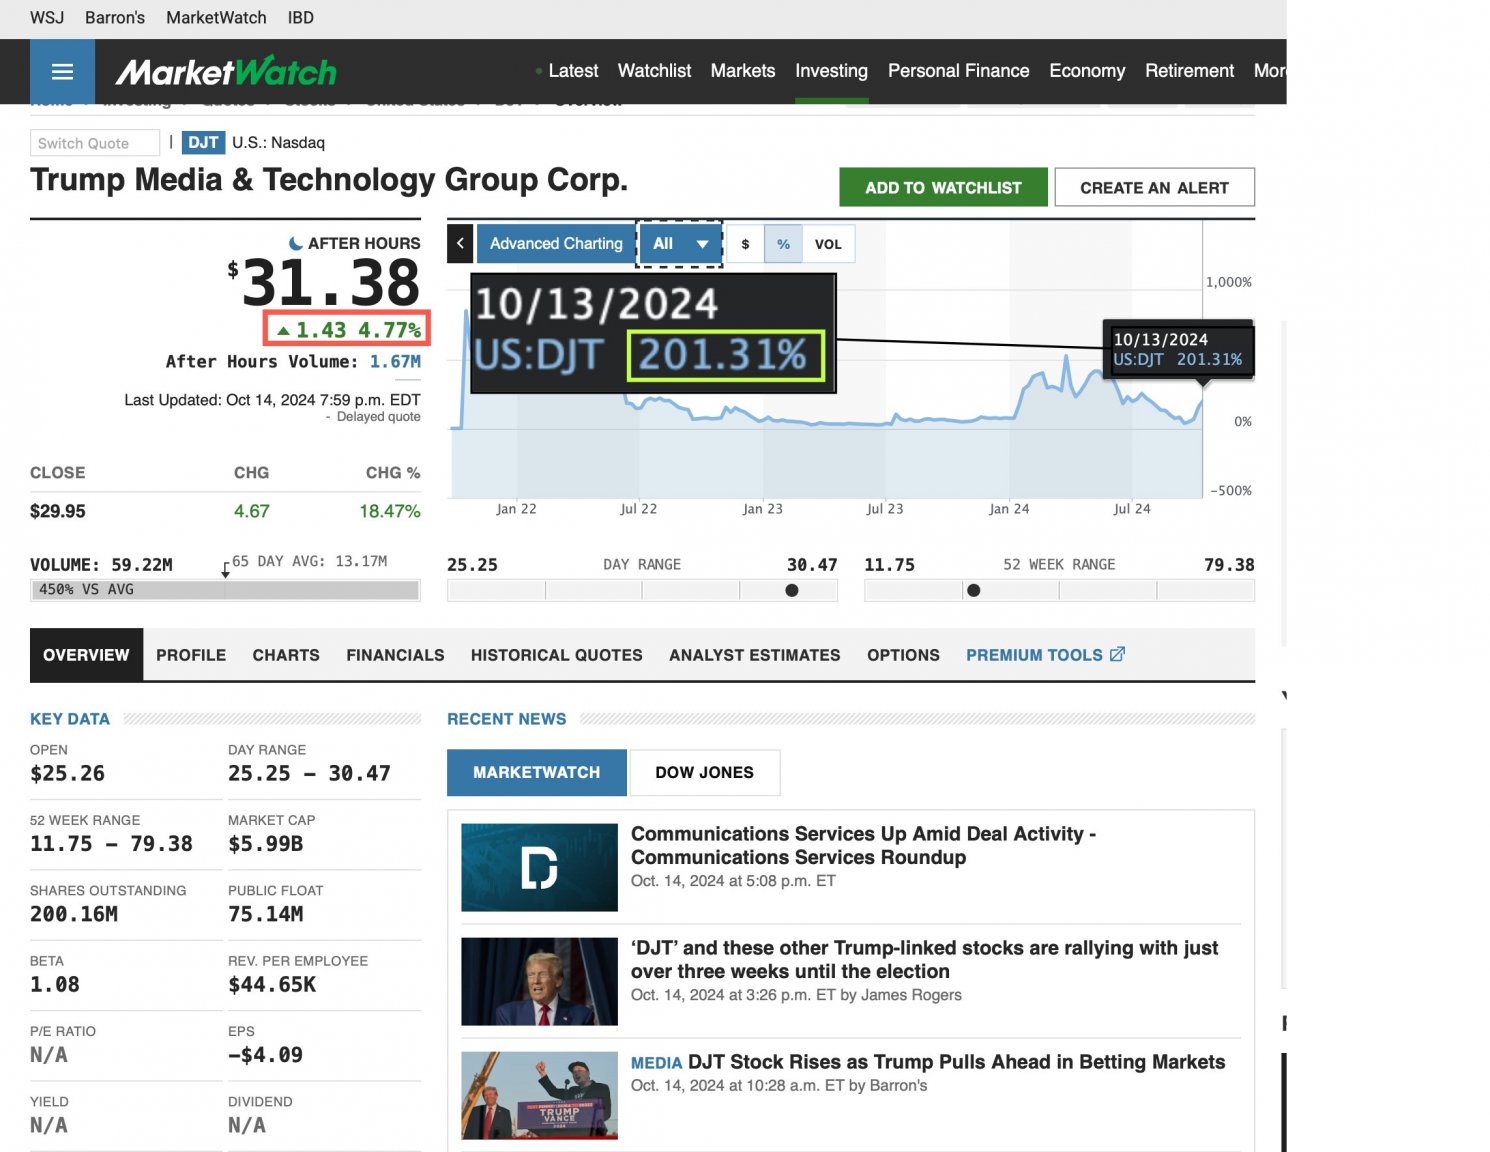
Task: Open the Personal Finance menu
Action: pyautogui.click(x=958, y=71)
